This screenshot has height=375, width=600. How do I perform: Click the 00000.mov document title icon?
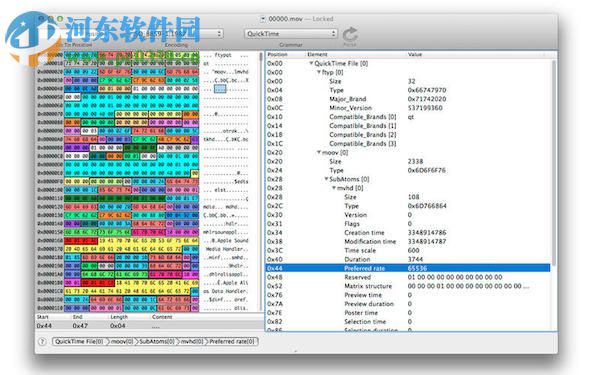pyautogui.click(x=263, y=19)
